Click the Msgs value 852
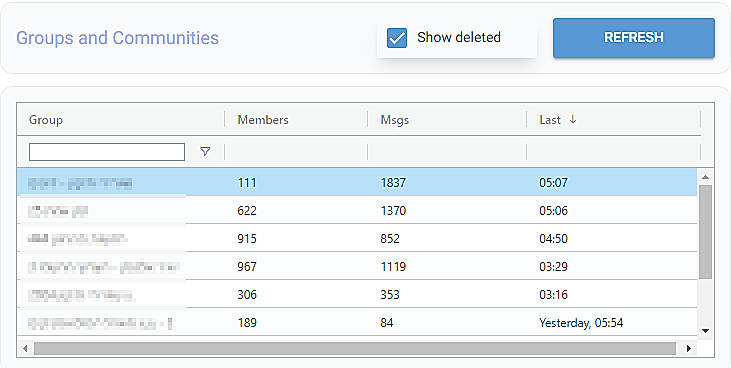 (x=390, y=238)
